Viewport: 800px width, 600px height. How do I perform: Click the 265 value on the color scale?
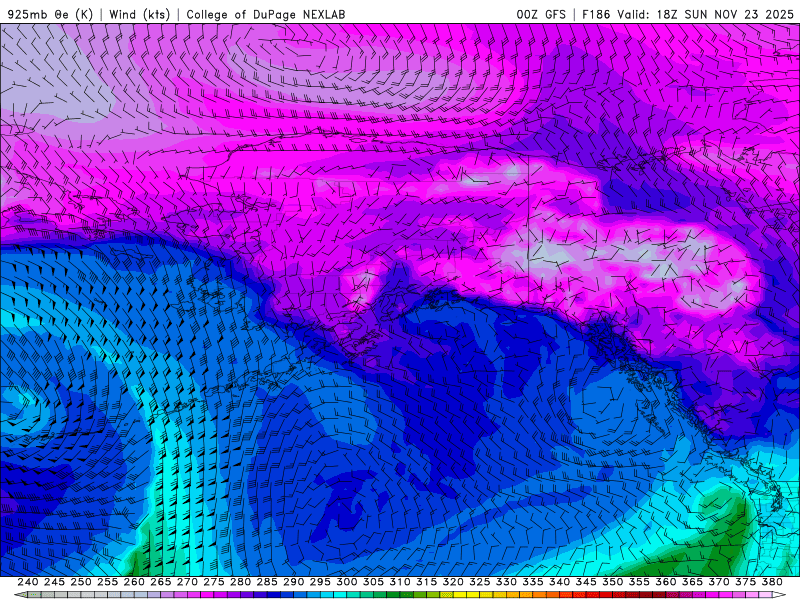[x=160, y=582]
